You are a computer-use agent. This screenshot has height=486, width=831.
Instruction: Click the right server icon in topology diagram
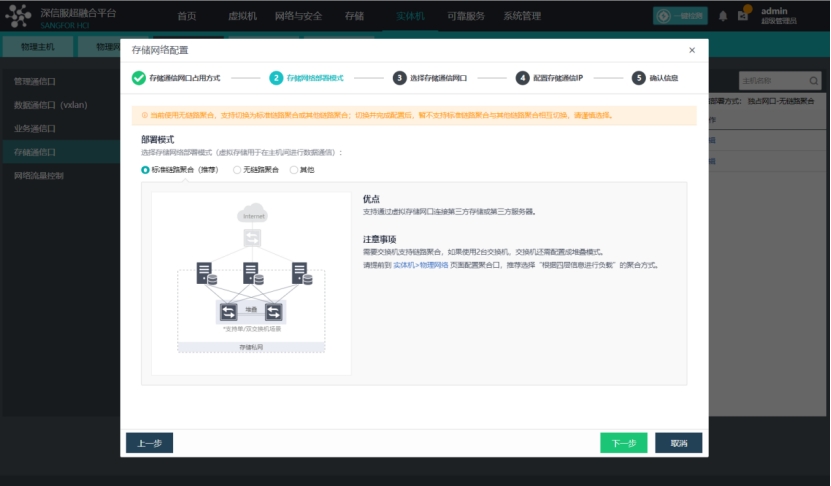coord(302,273)
